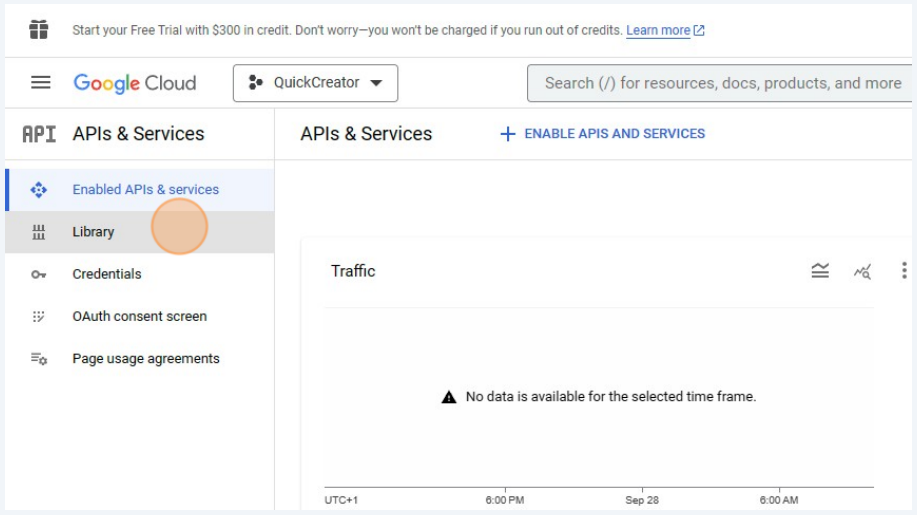Click the Page usage agreements settings icon
Viewport: 917px width, 515px height.
[39, 358]
